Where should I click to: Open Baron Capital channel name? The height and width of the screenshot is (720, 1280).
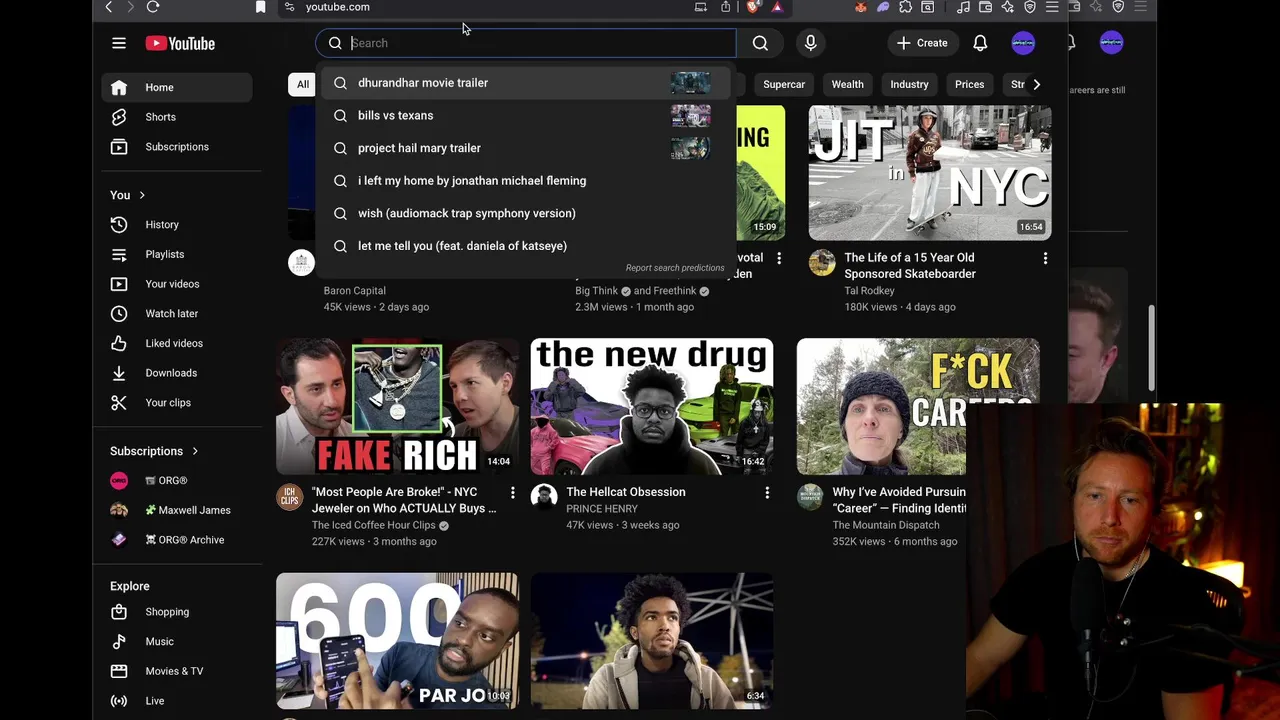[x=354, y=291]
